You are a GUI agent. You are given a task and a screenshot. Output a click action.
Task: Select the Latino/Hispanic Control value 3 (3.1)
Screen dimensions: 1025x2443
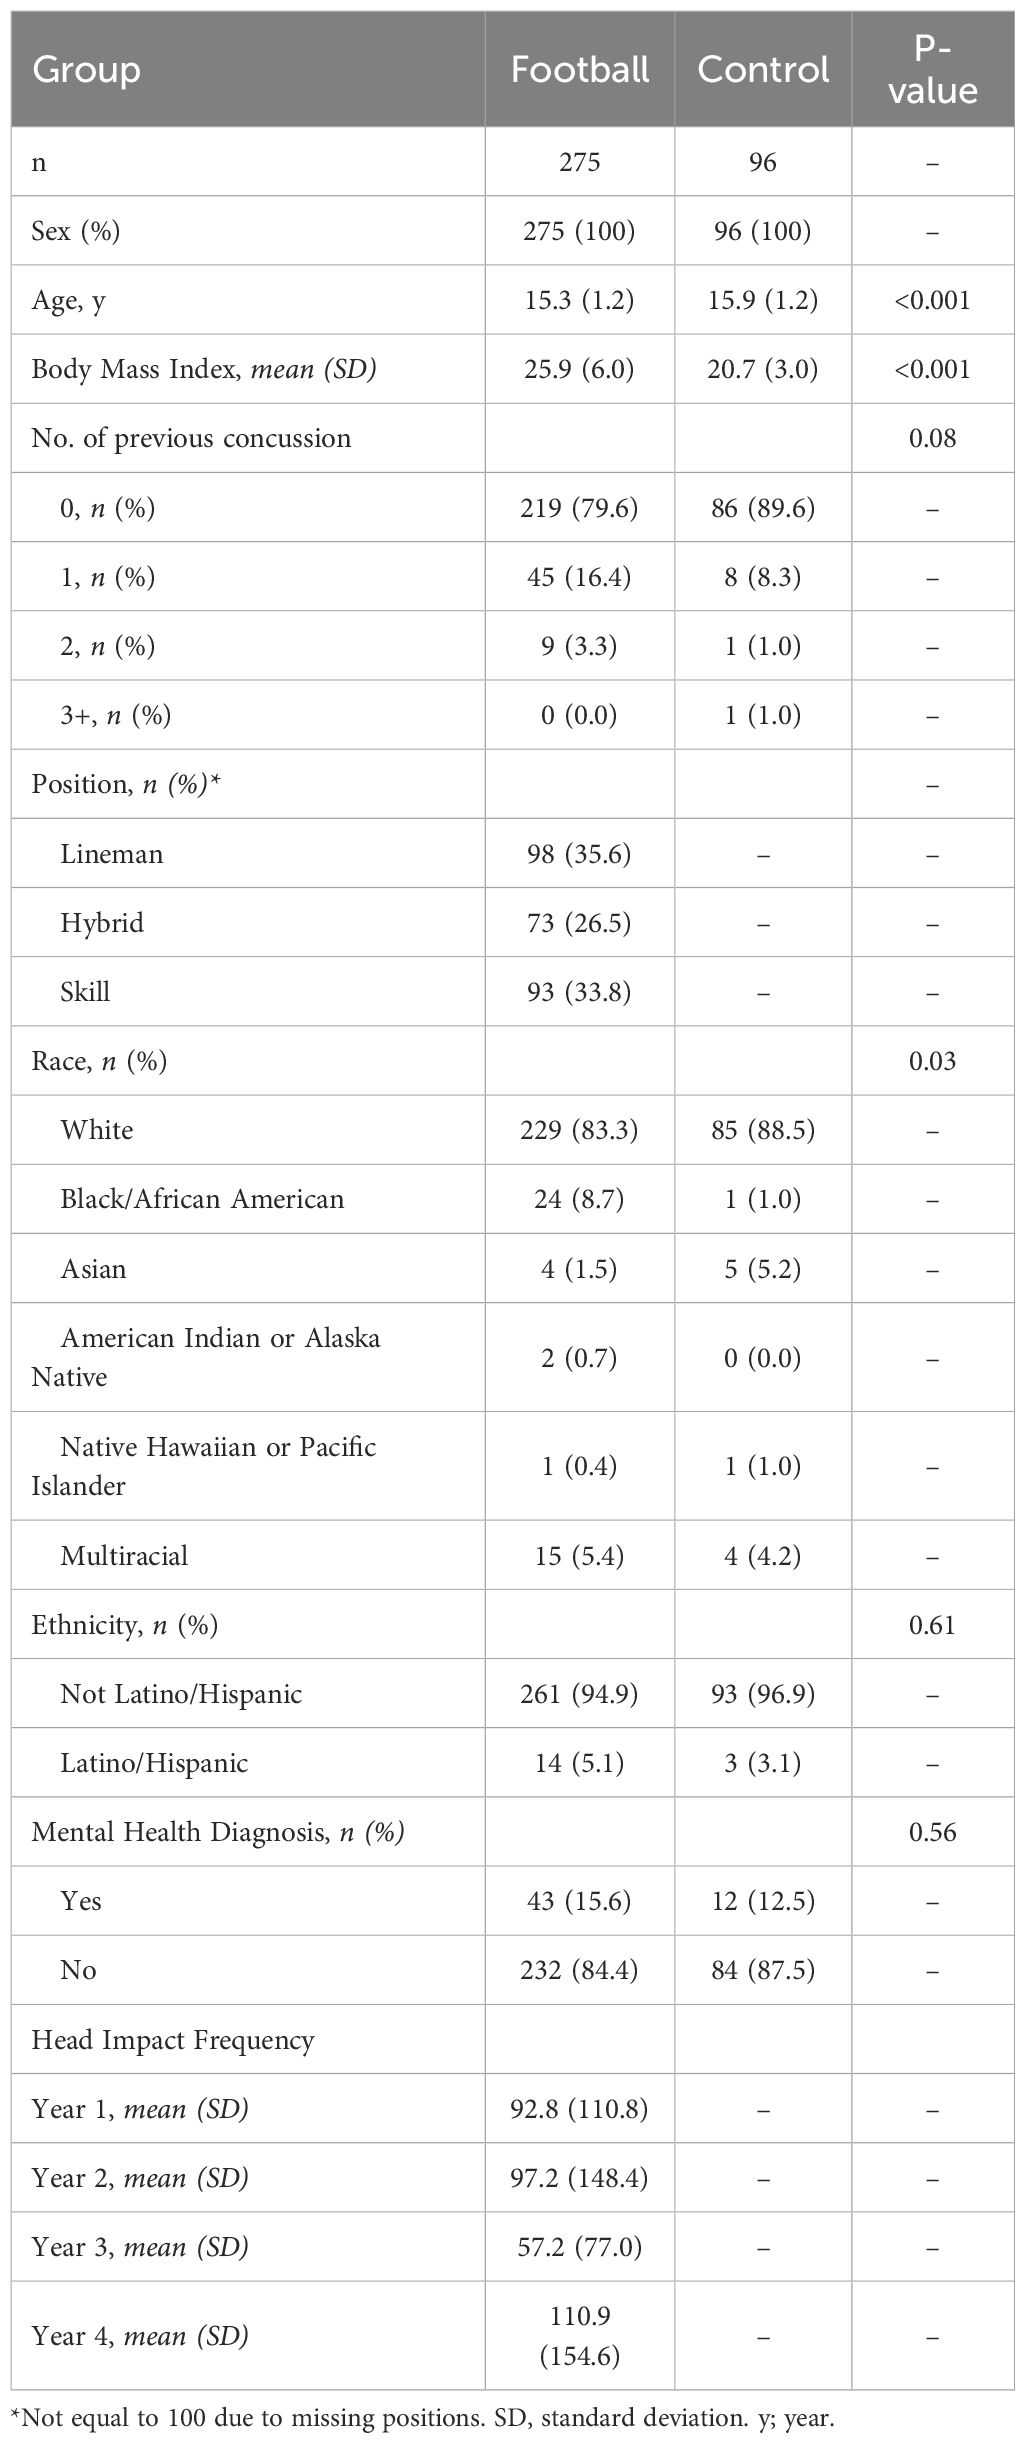[x=763, y=1763]
